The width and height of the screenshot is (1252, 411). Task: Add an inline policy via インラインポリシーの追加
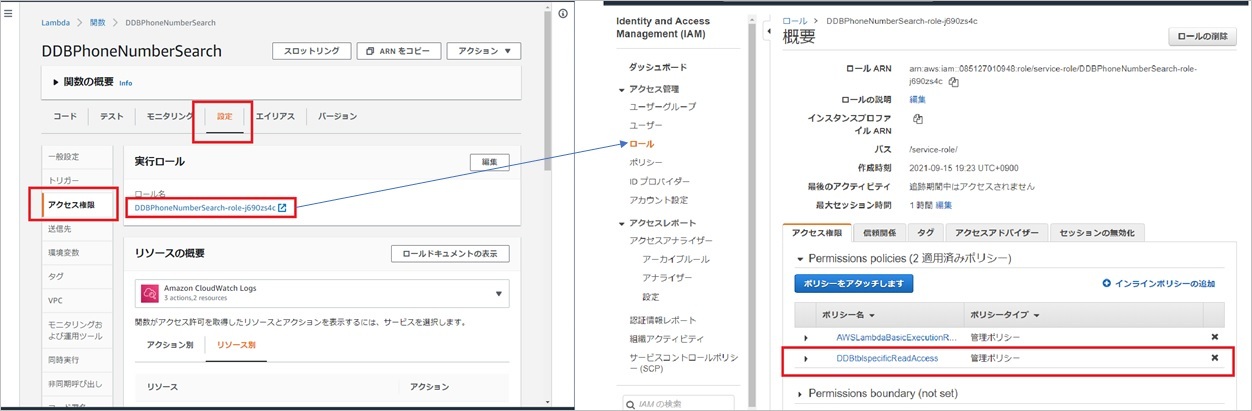point(1159,284)
